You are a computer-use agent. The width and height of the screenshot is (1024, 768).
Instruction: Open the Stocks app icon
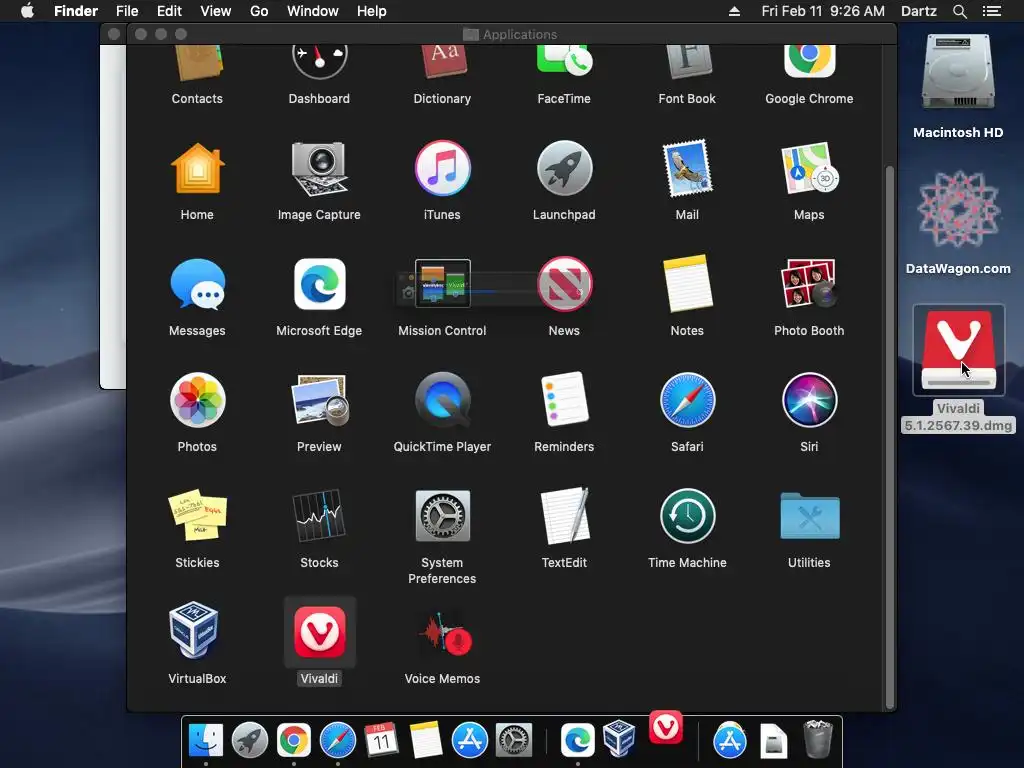click(319, 515)
